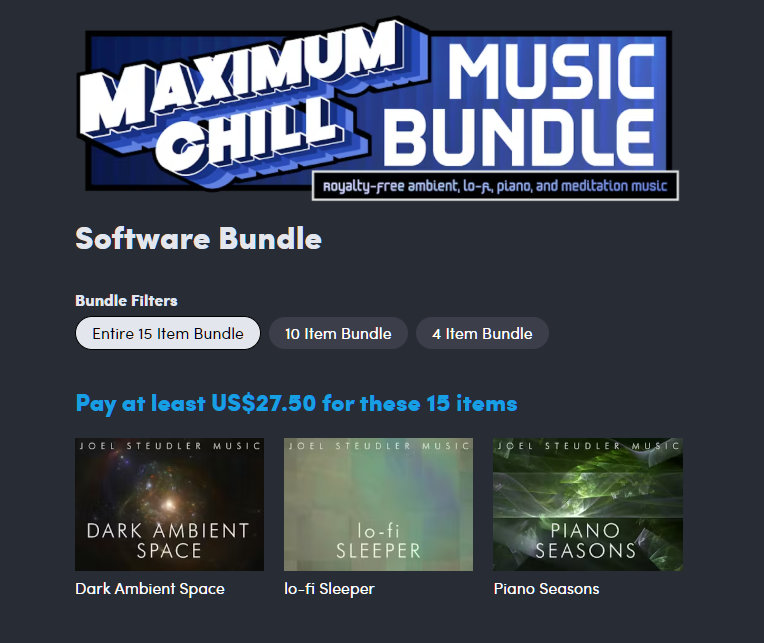The height and width of the screenshot is (643, 764).
Task: Click Joel Steudler Music text on Dark Ambient cover
Action: point(170,446)
